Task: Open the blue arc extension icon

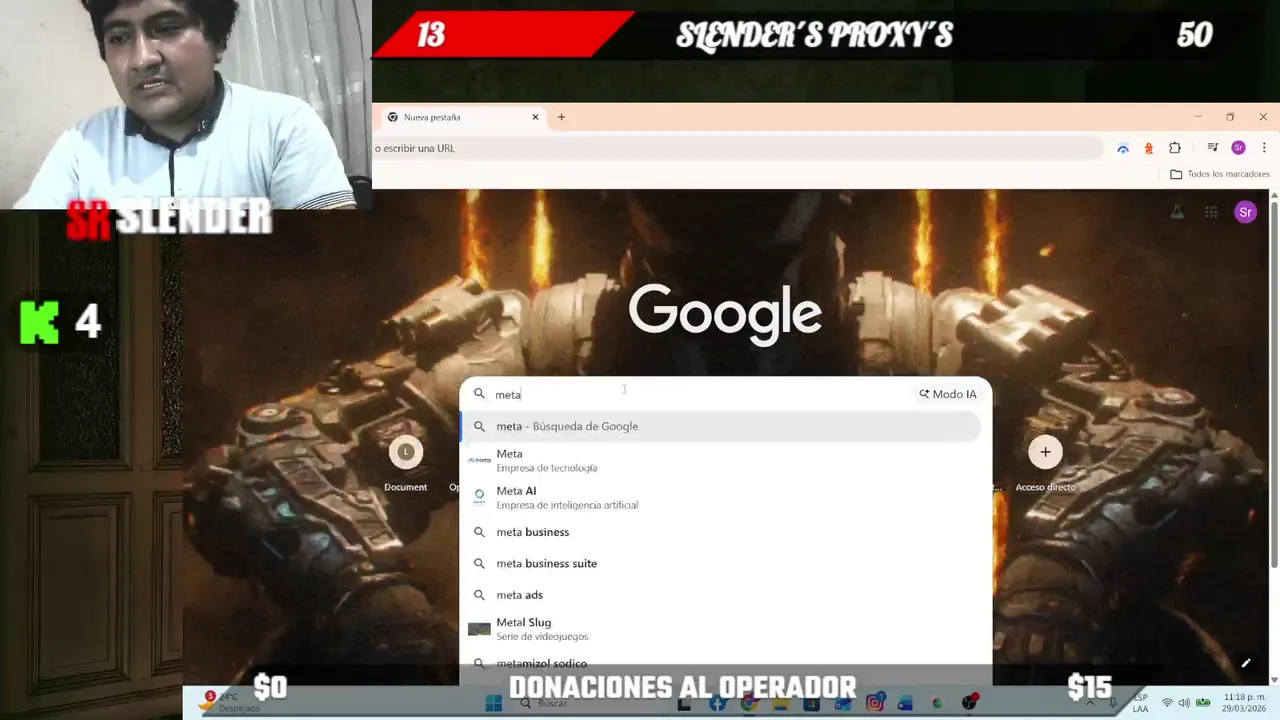Action: [x=1123, y=148]
